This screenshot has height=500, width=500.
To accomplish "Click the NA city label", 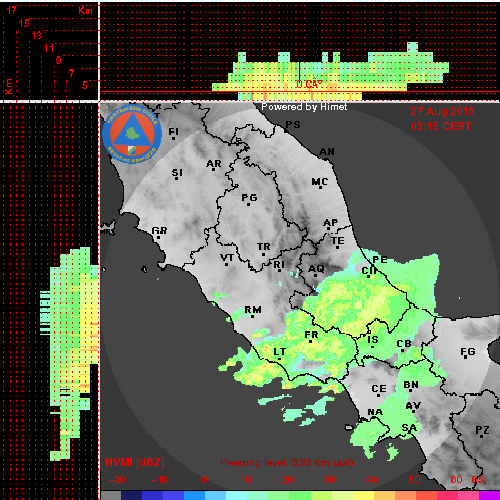I will (x=375, y=412).
